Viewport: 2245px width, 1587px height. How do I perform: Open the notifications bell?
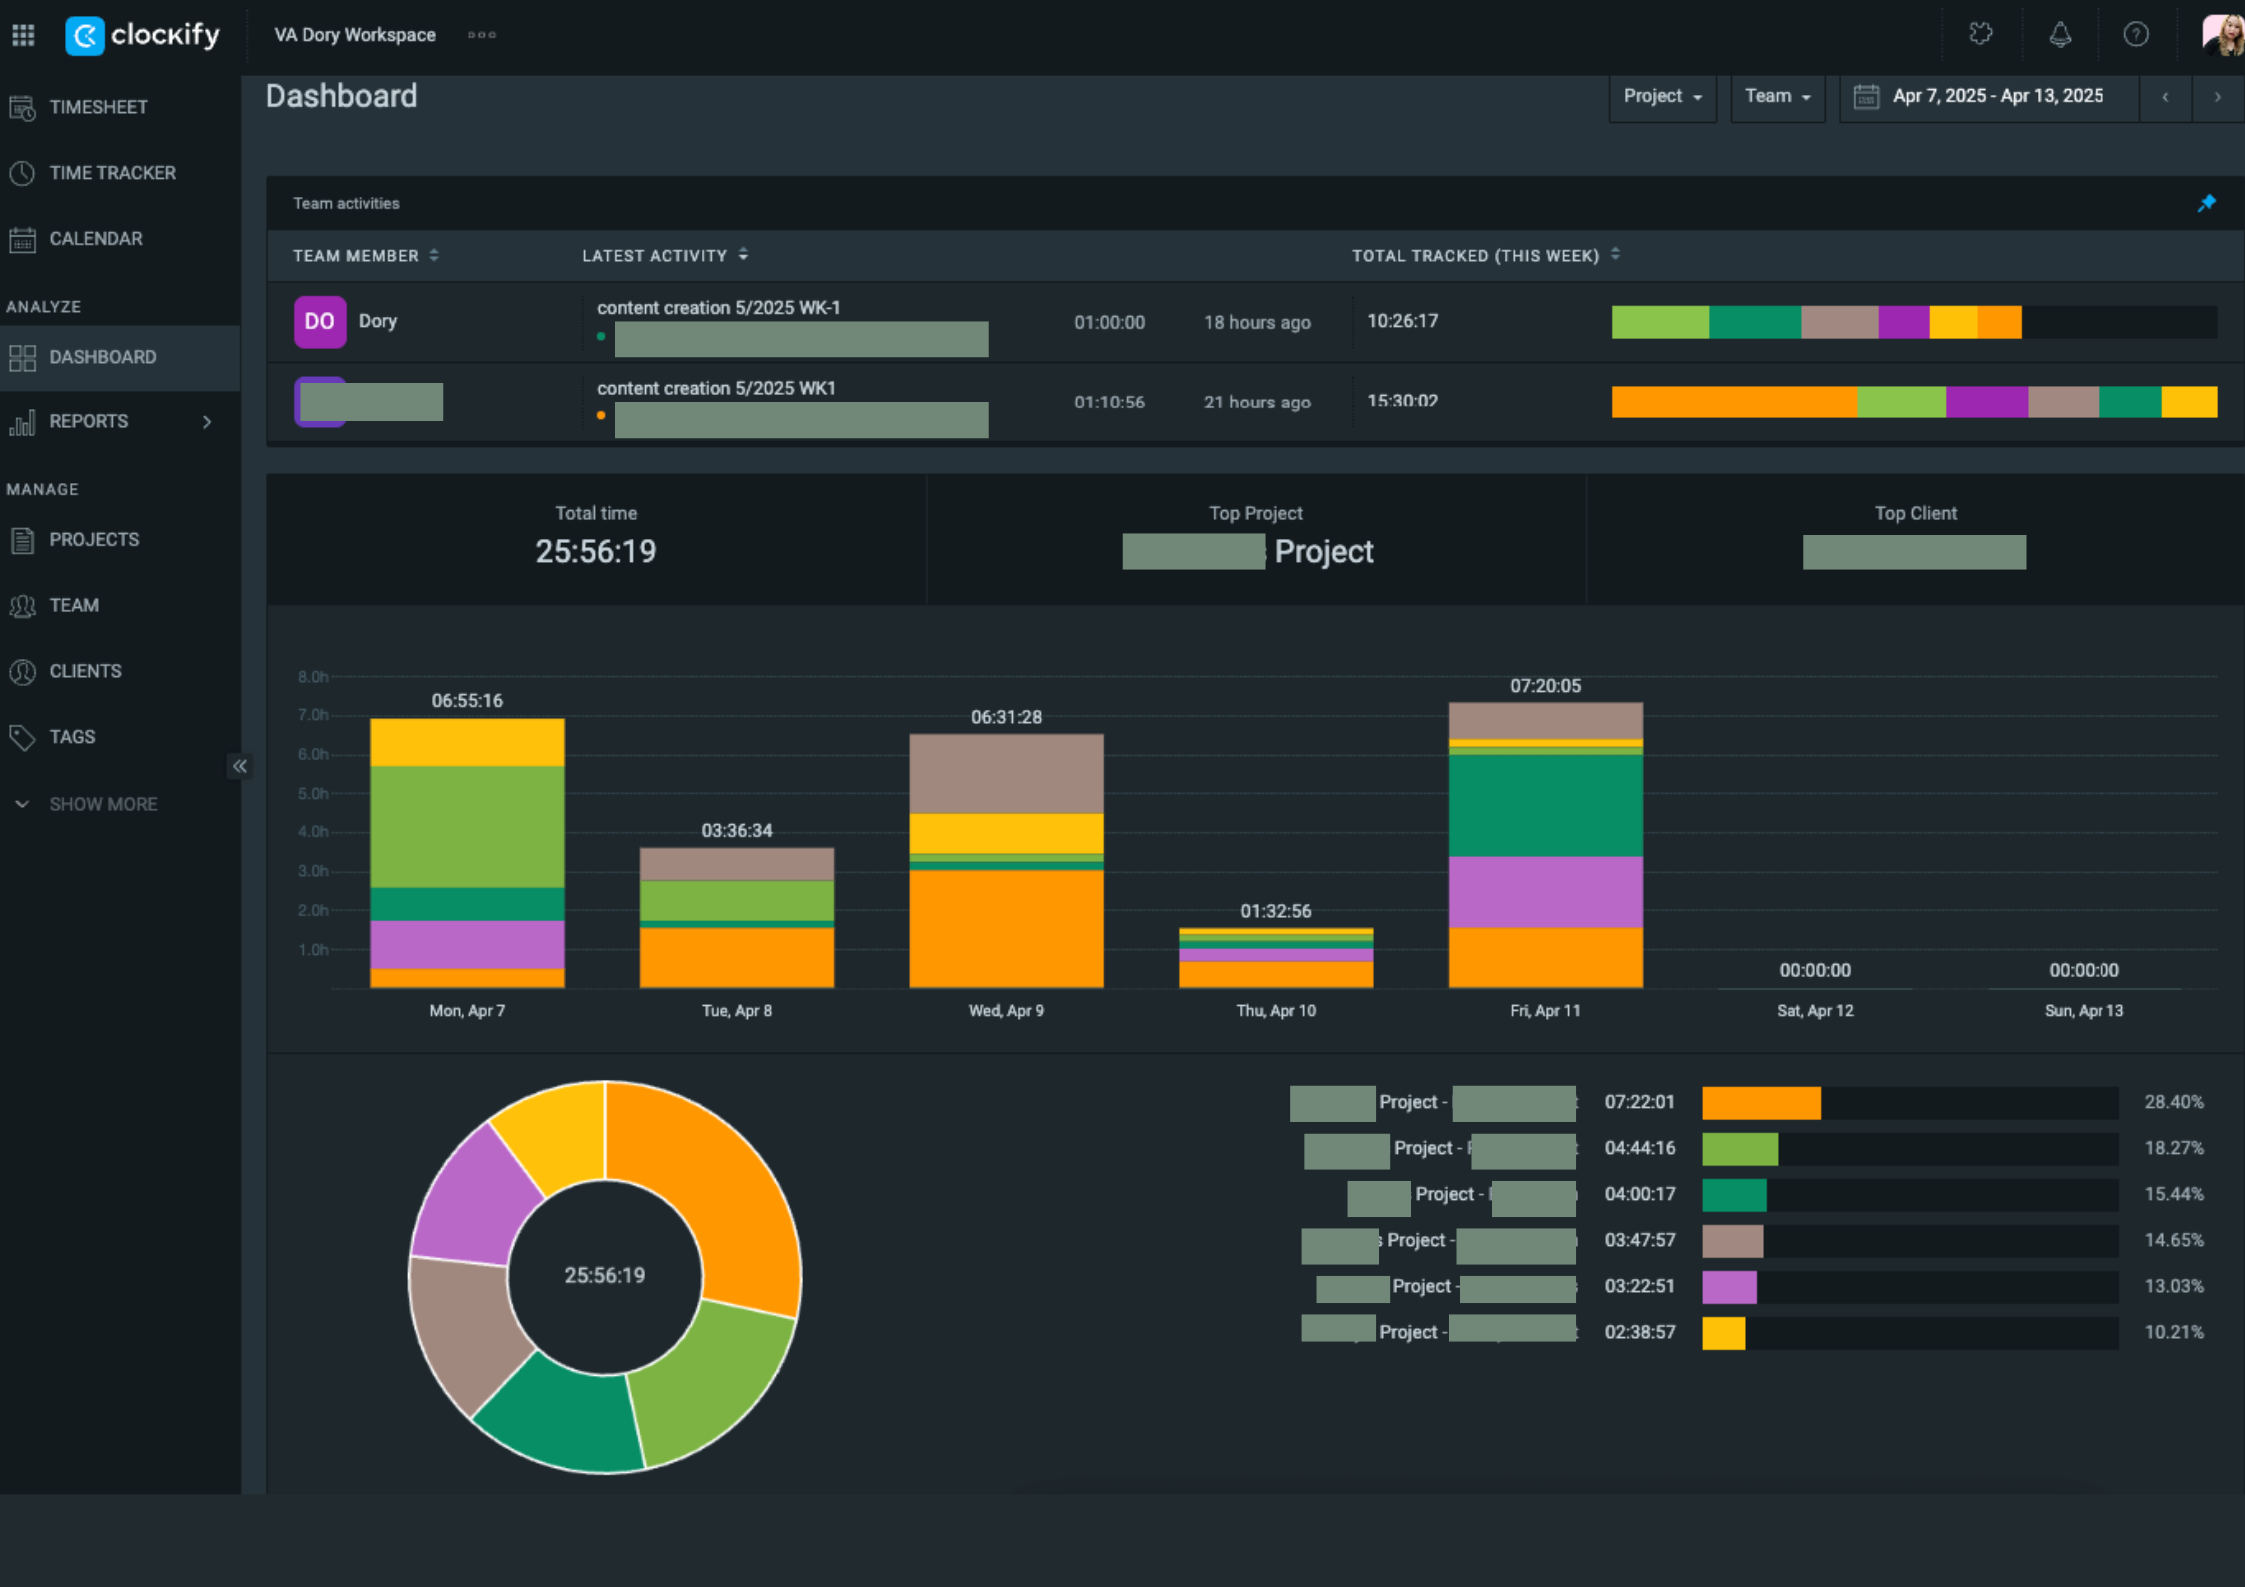point(2060,35)
